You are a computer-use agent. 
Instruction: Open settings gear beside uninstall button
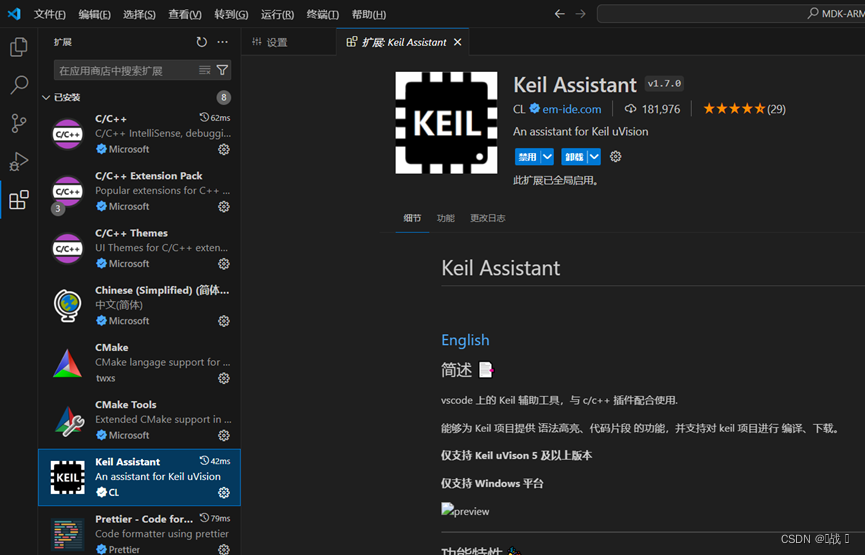point(616,157)
